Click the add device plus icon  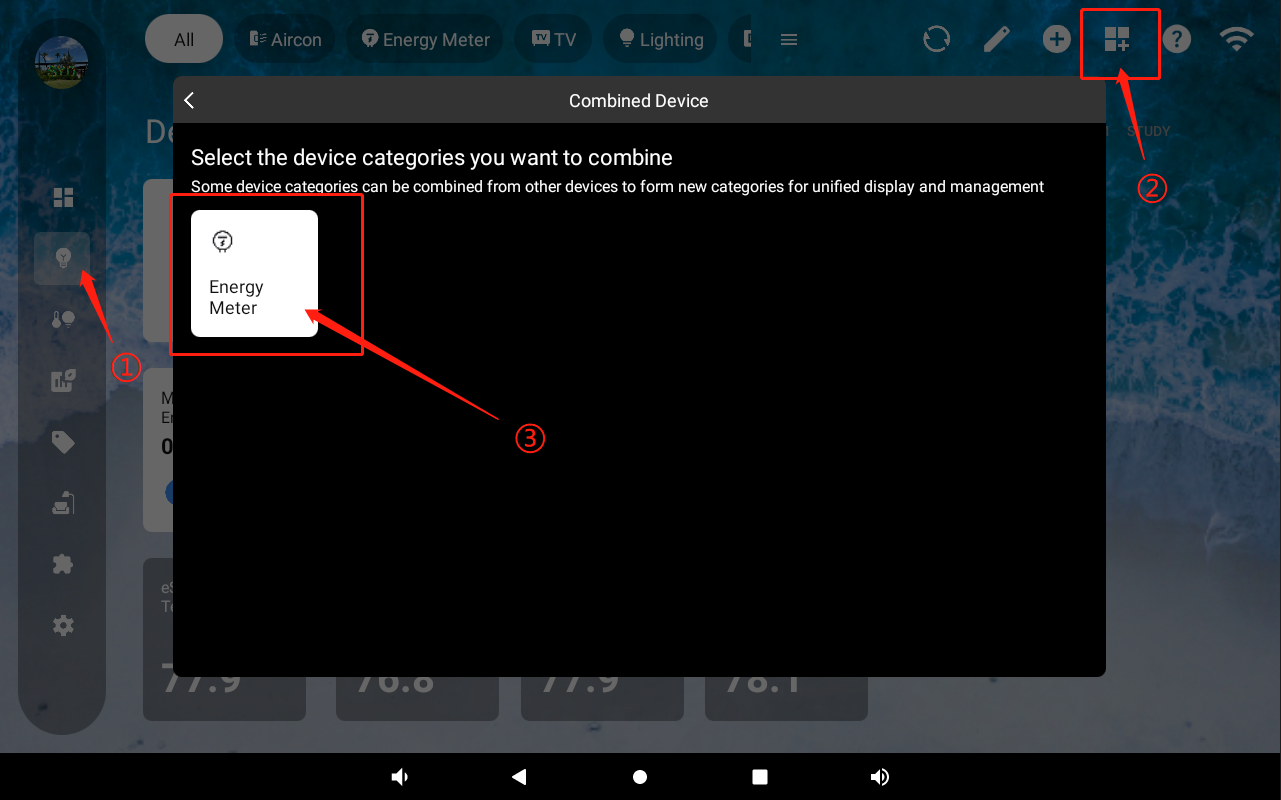coord(1056,40)
